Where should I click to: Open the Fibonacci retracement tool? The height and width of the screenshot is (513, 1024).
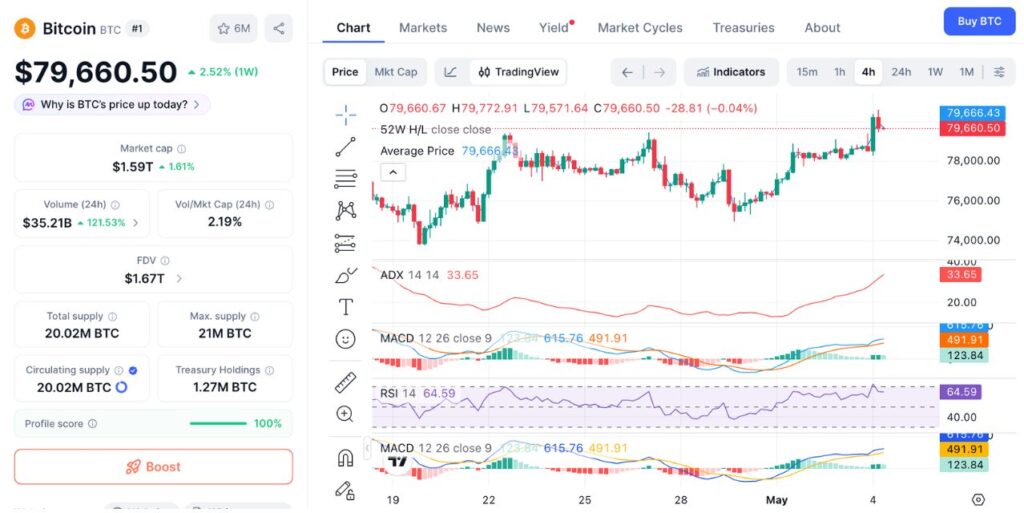point(345,178)
